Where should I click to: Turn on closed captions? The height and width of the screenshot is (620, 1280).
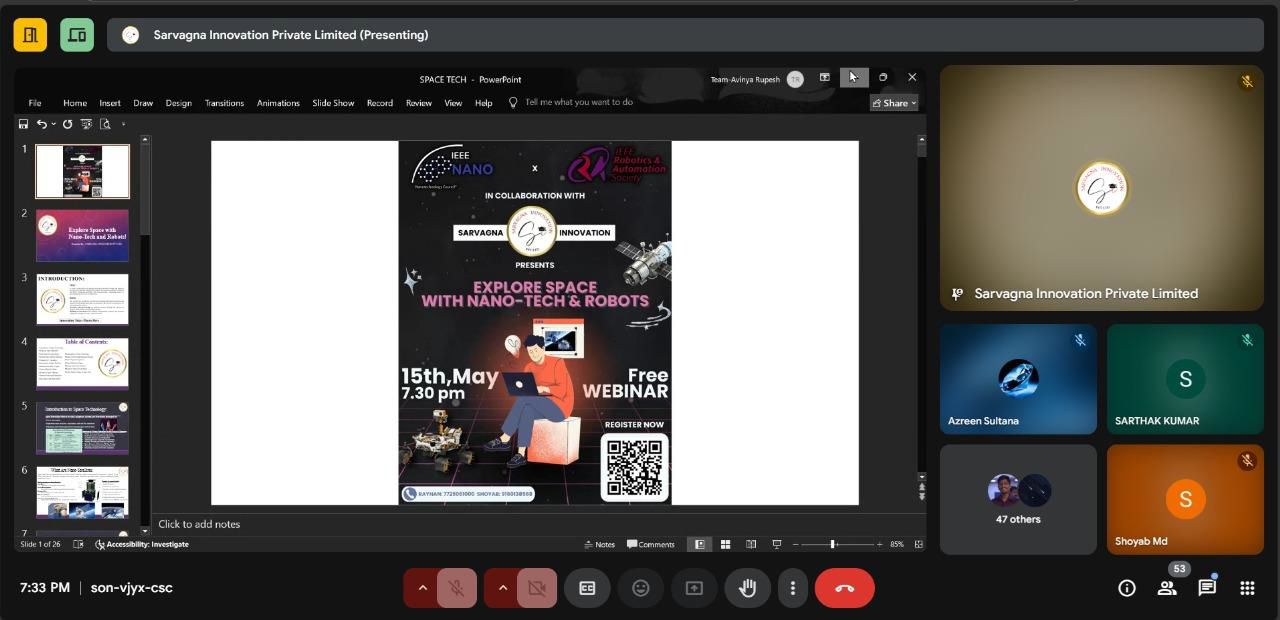point(587,588)
